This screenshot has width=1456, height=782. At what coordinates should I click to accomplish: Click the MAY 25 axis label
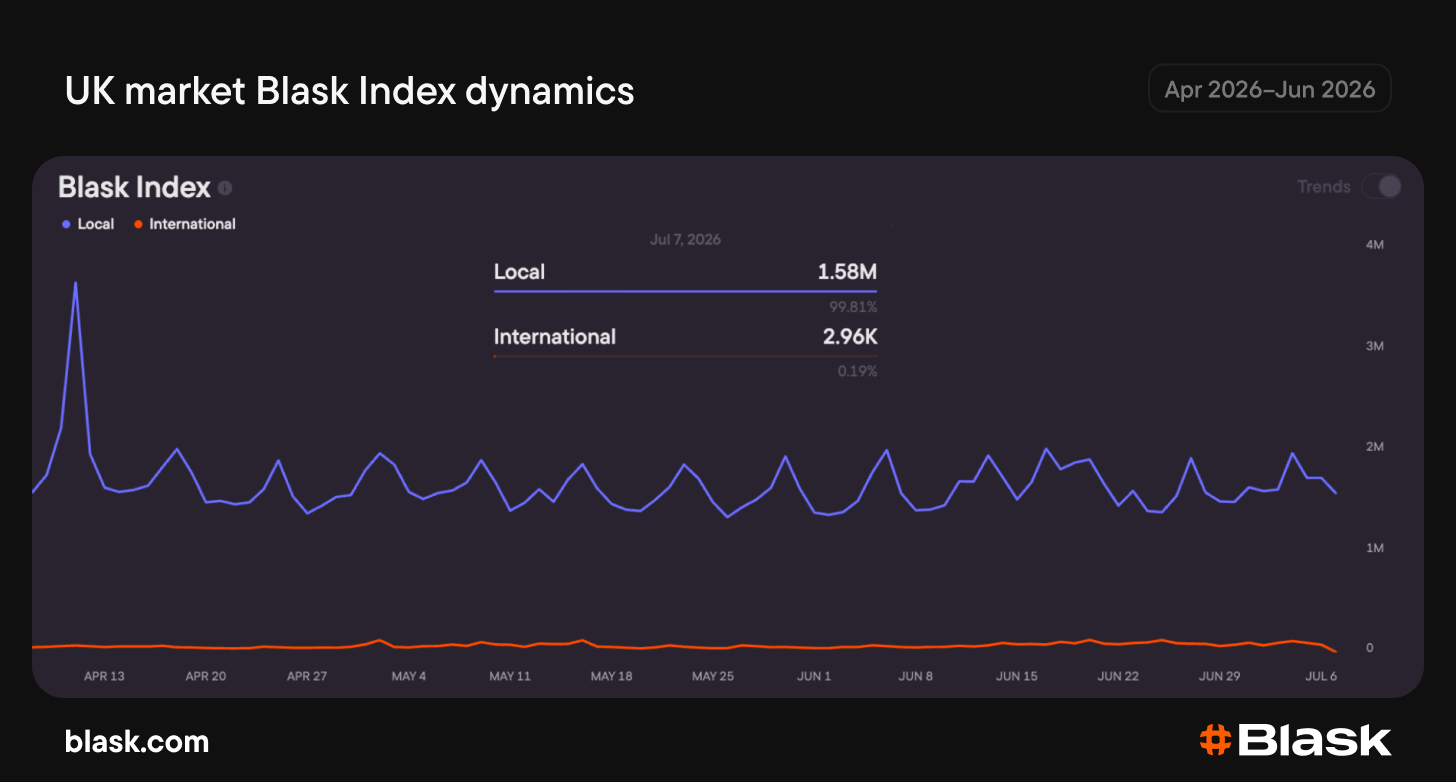click(713, 676)
